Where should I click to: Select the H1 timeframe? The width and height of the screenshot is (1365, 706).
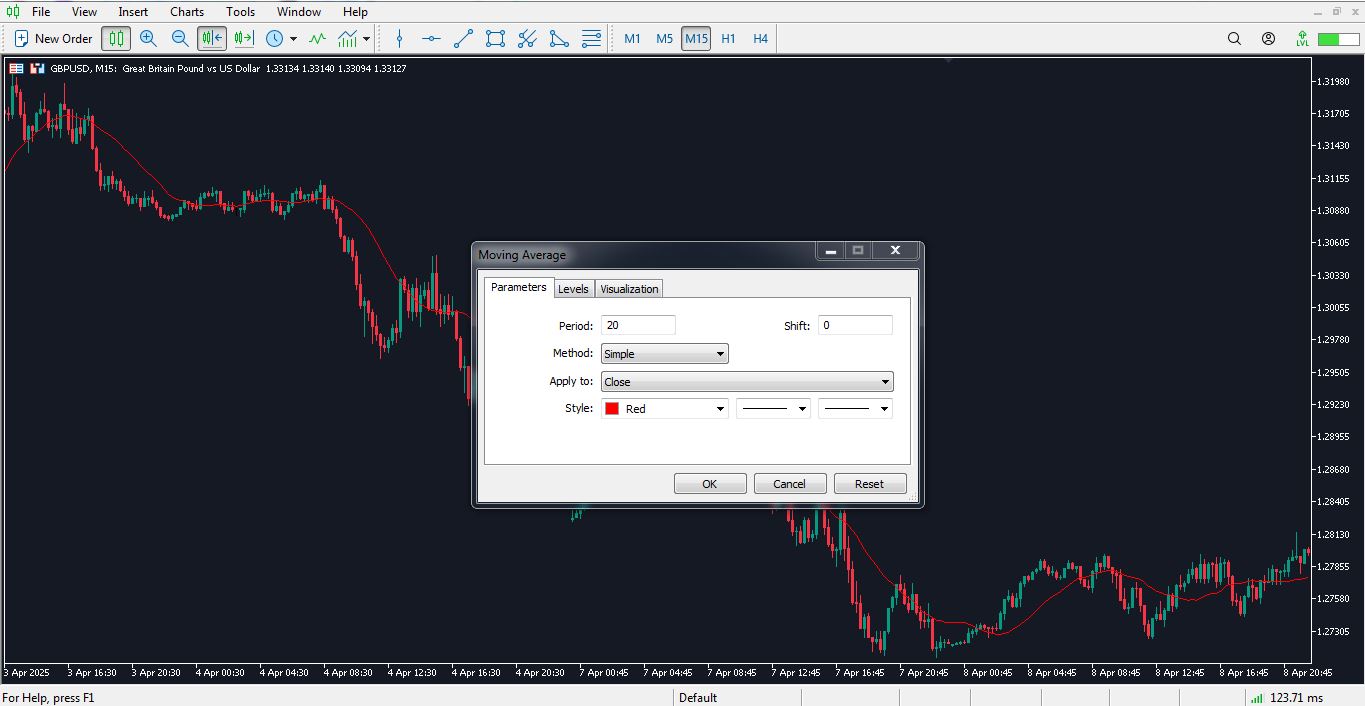point(728,38)
